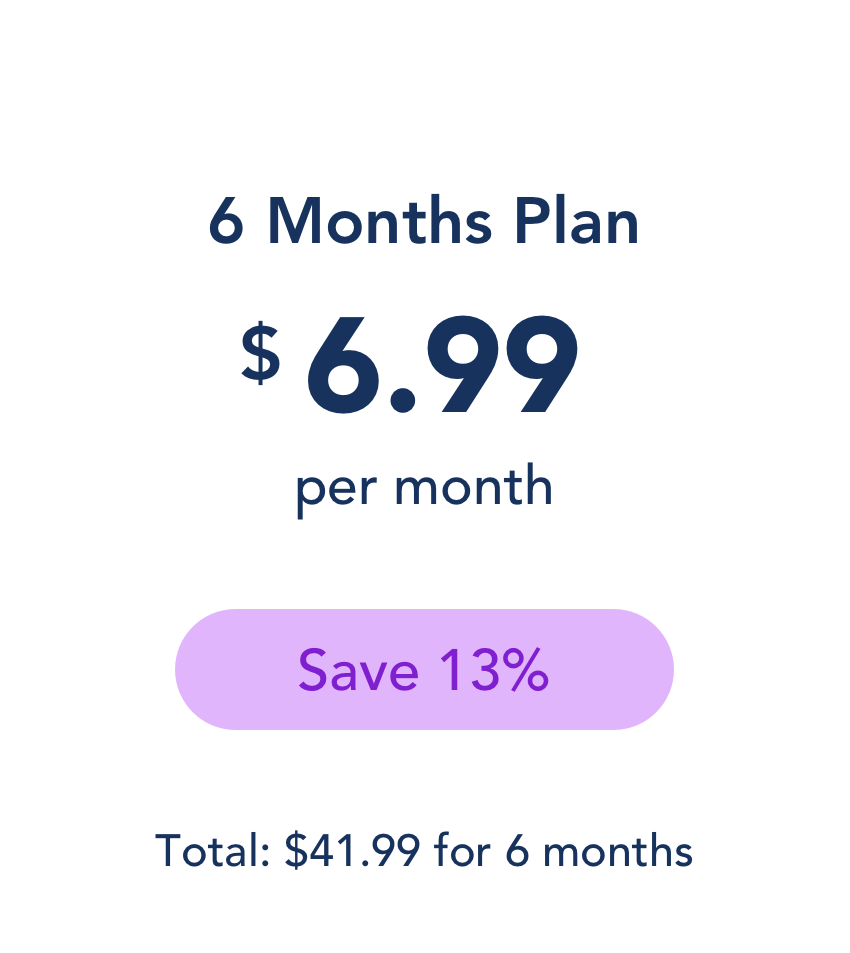Viewport: 850px width, 953px height.
Task: Click the big 6 digit of the price
Action: (343, 365)
